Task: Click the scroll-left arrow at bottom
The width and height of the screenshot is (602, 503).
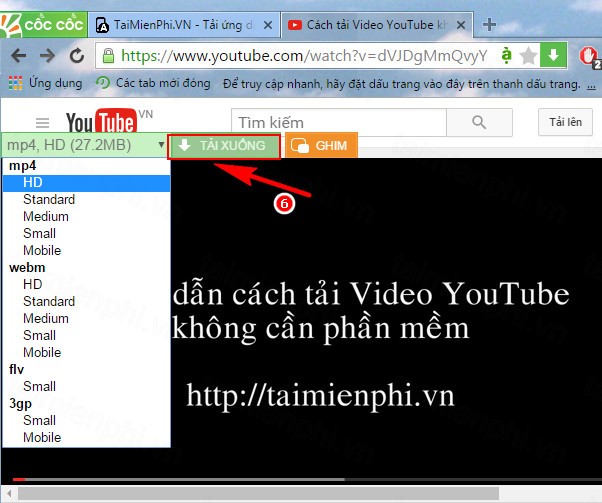Action: pyautogui.click(x=8, y=494)
